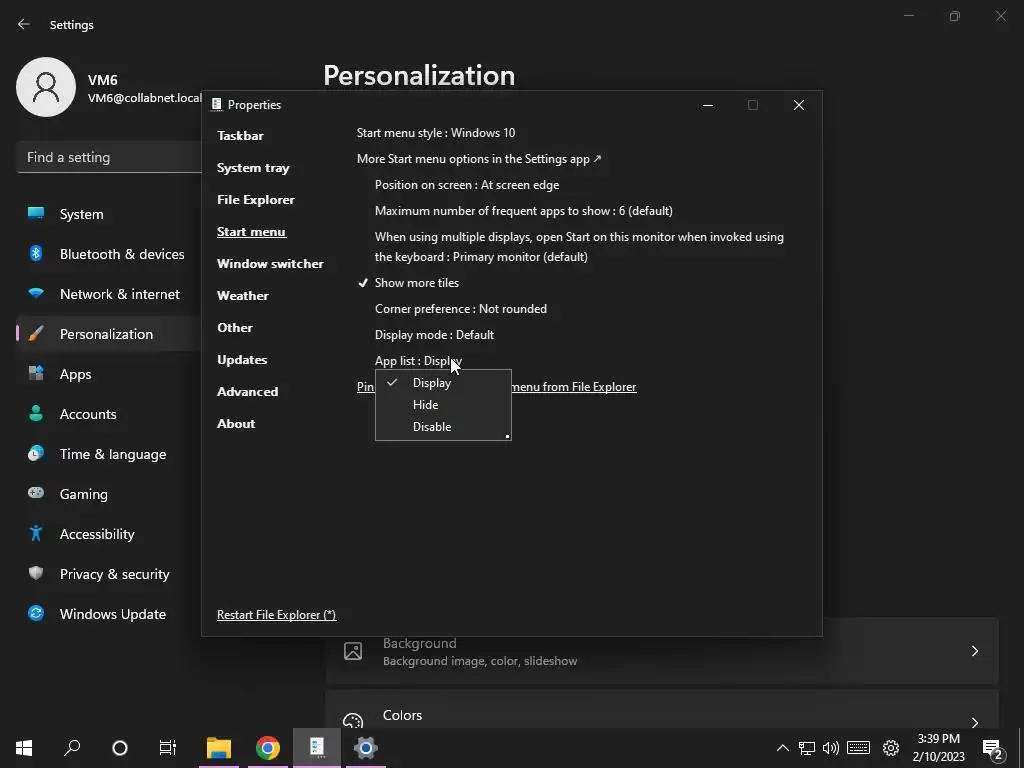The width and height of the screenshot is (1024, 768).
Task: Open the Other section
Action: pyautogui.click(x=235, y=328)
